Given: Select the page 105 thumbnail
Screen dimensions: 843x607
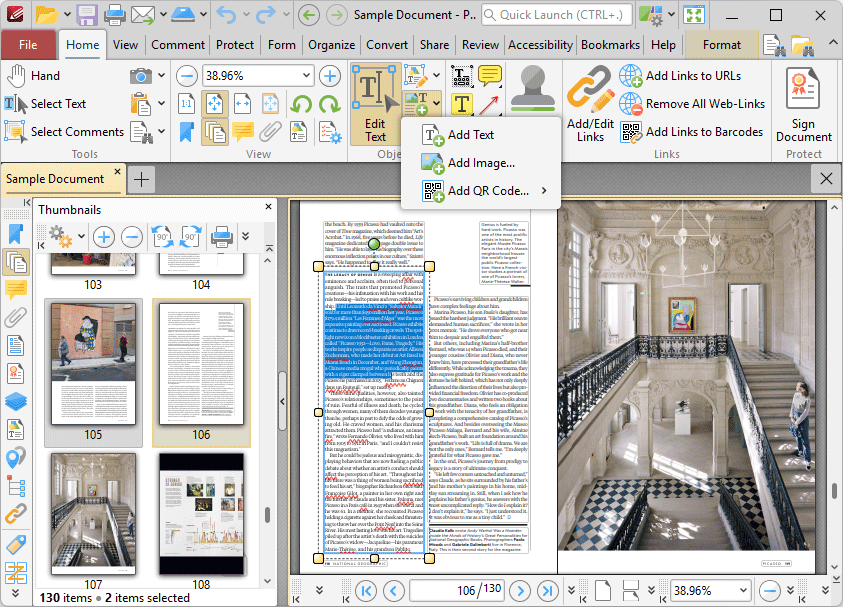Looking at the screenshot, I should pyautogui.click(x=93, y=362).
